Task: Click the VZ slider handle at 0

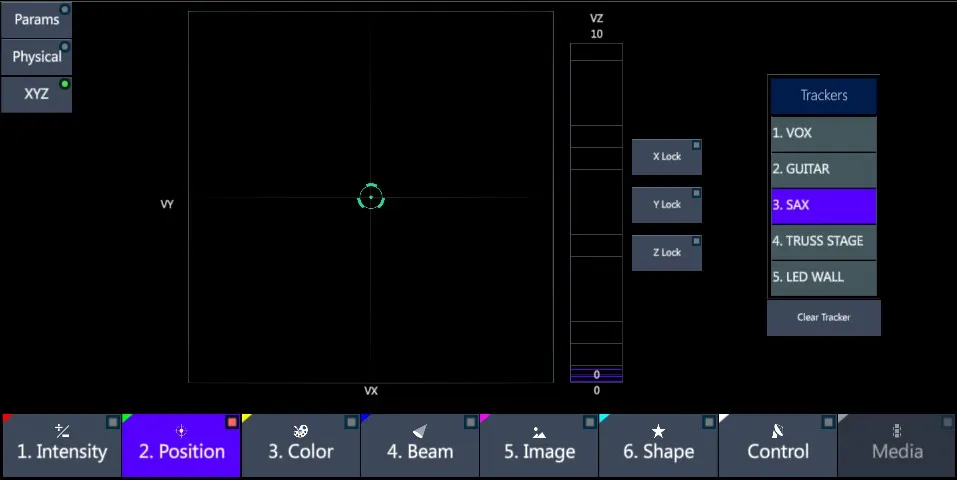Action: (x=596, y=374)
